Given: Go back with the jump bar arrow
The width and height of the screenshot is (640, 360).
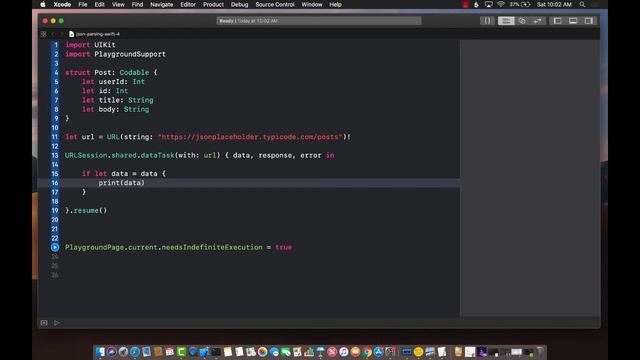Looking at the screenshot, I should tap(53, 34).
